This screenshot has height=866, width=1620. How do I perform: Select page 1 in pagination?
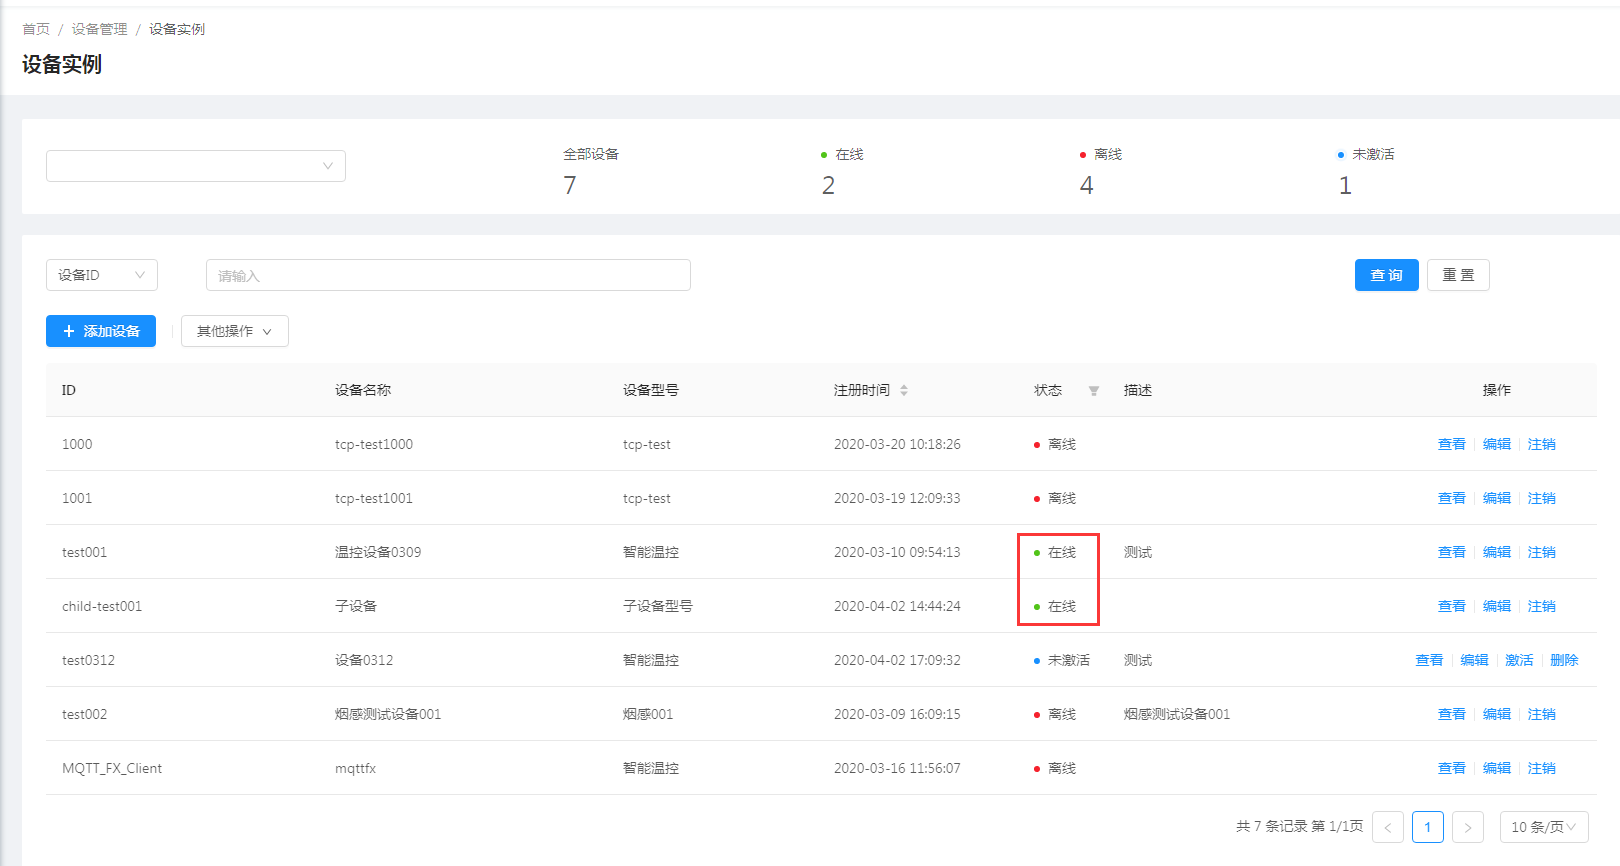[x=1427, y=827]
